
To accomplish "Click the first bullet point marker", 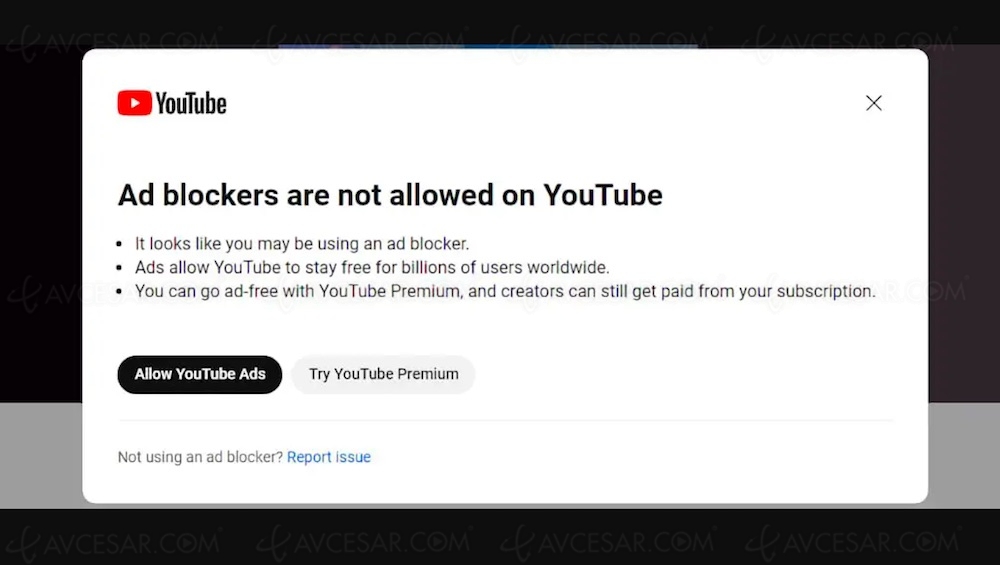I will pyautogui.click(x=123, y=244).
